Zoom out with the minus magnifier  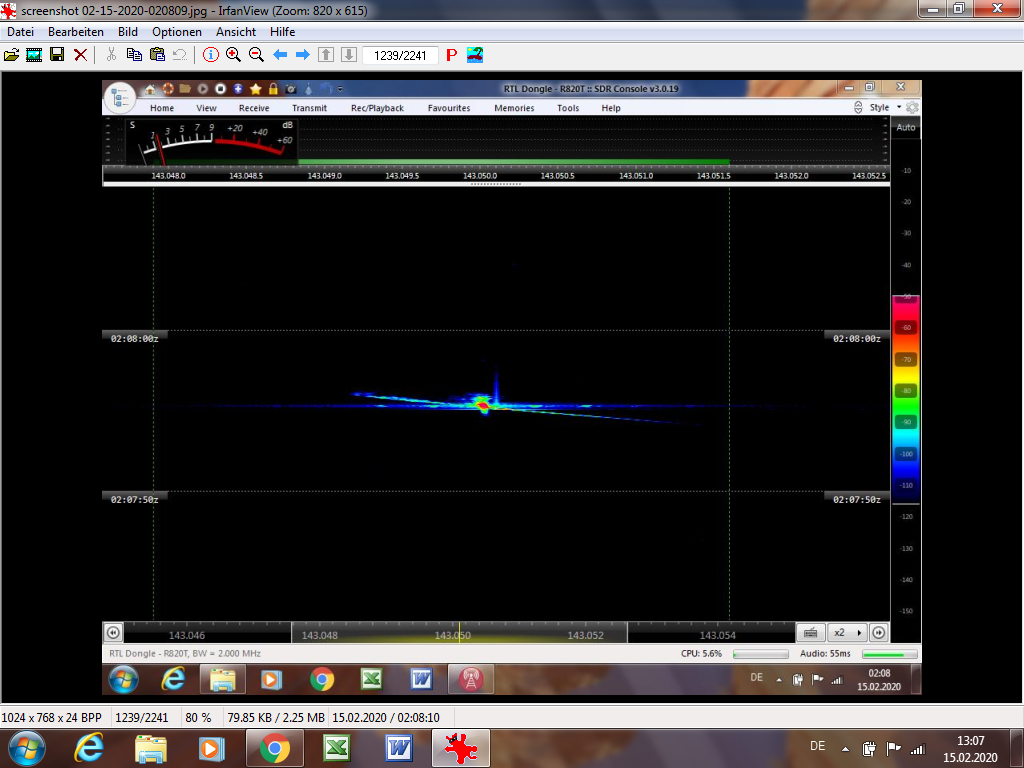click(x=256, y=55)
